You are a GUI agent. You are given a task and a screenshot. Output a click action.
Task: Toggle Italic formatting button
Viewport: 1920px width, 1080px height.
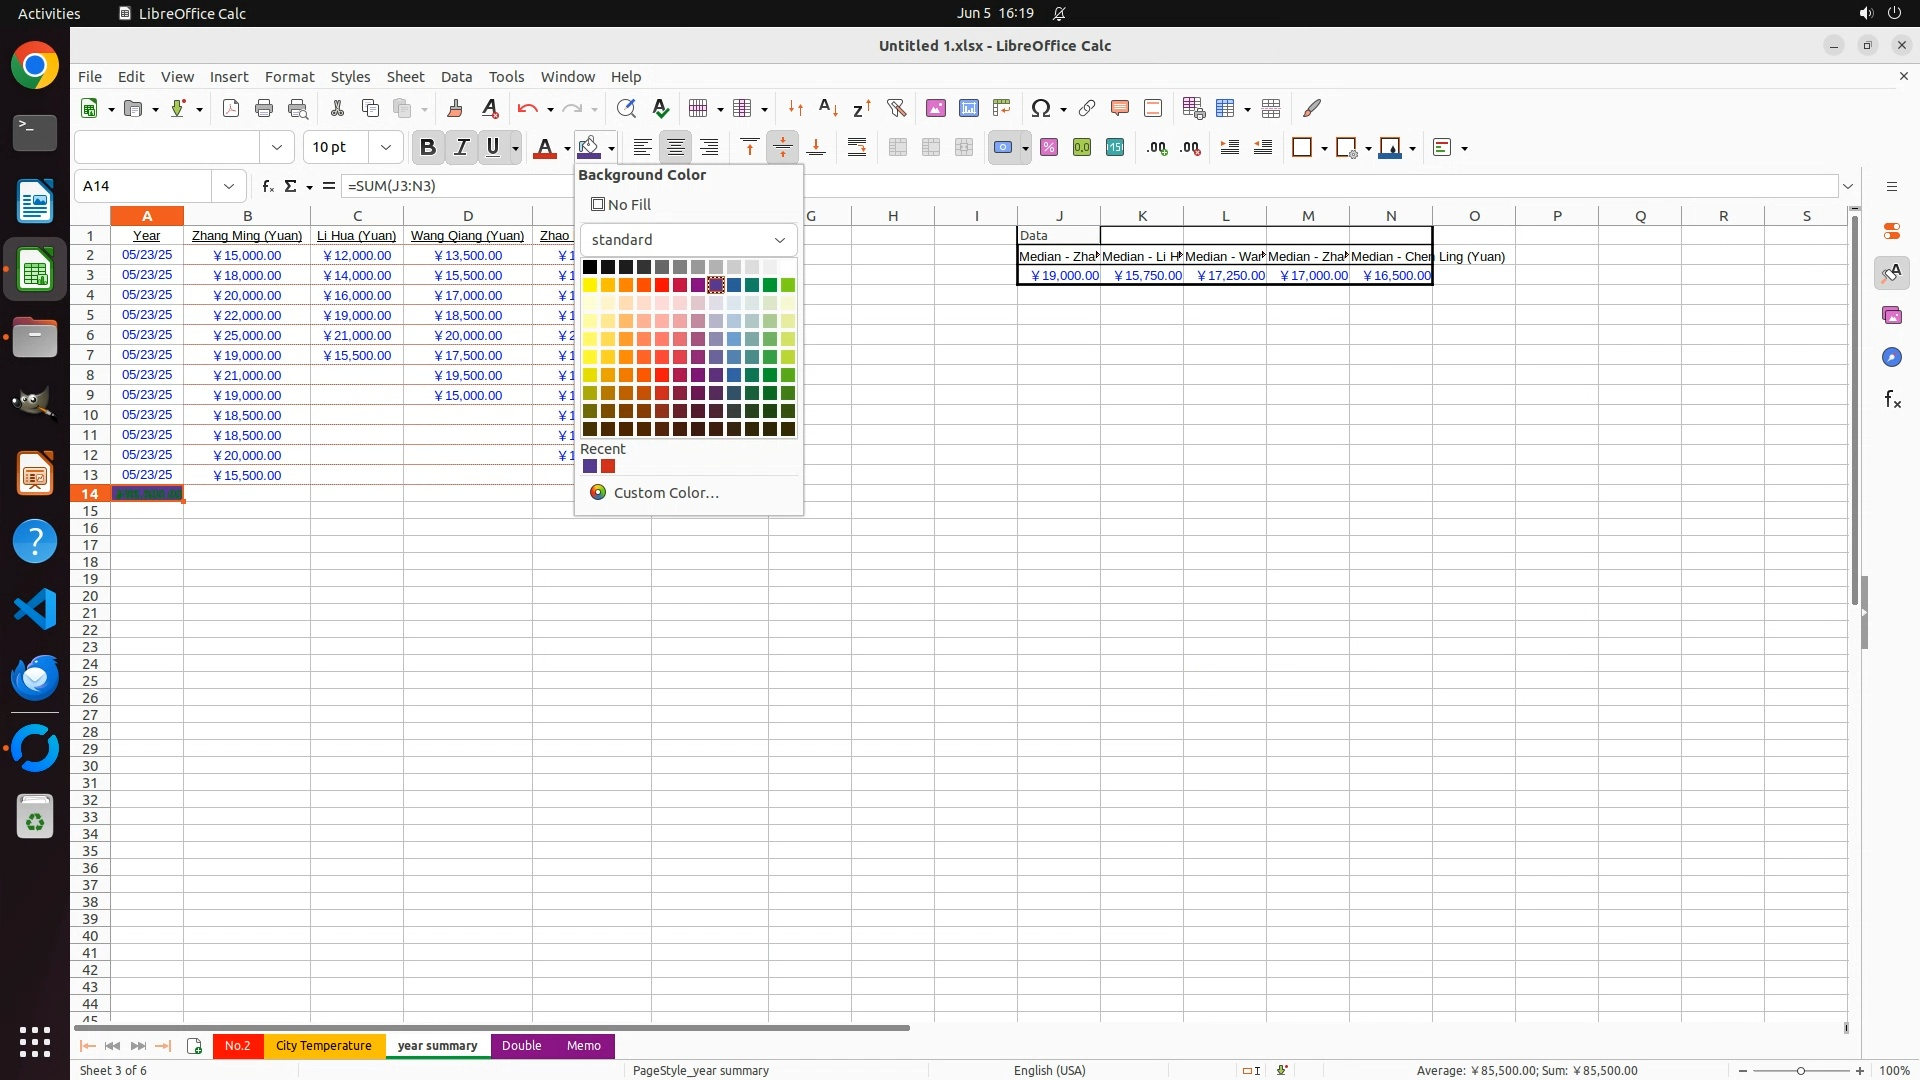pyautogui.click(x=461, y=148)
